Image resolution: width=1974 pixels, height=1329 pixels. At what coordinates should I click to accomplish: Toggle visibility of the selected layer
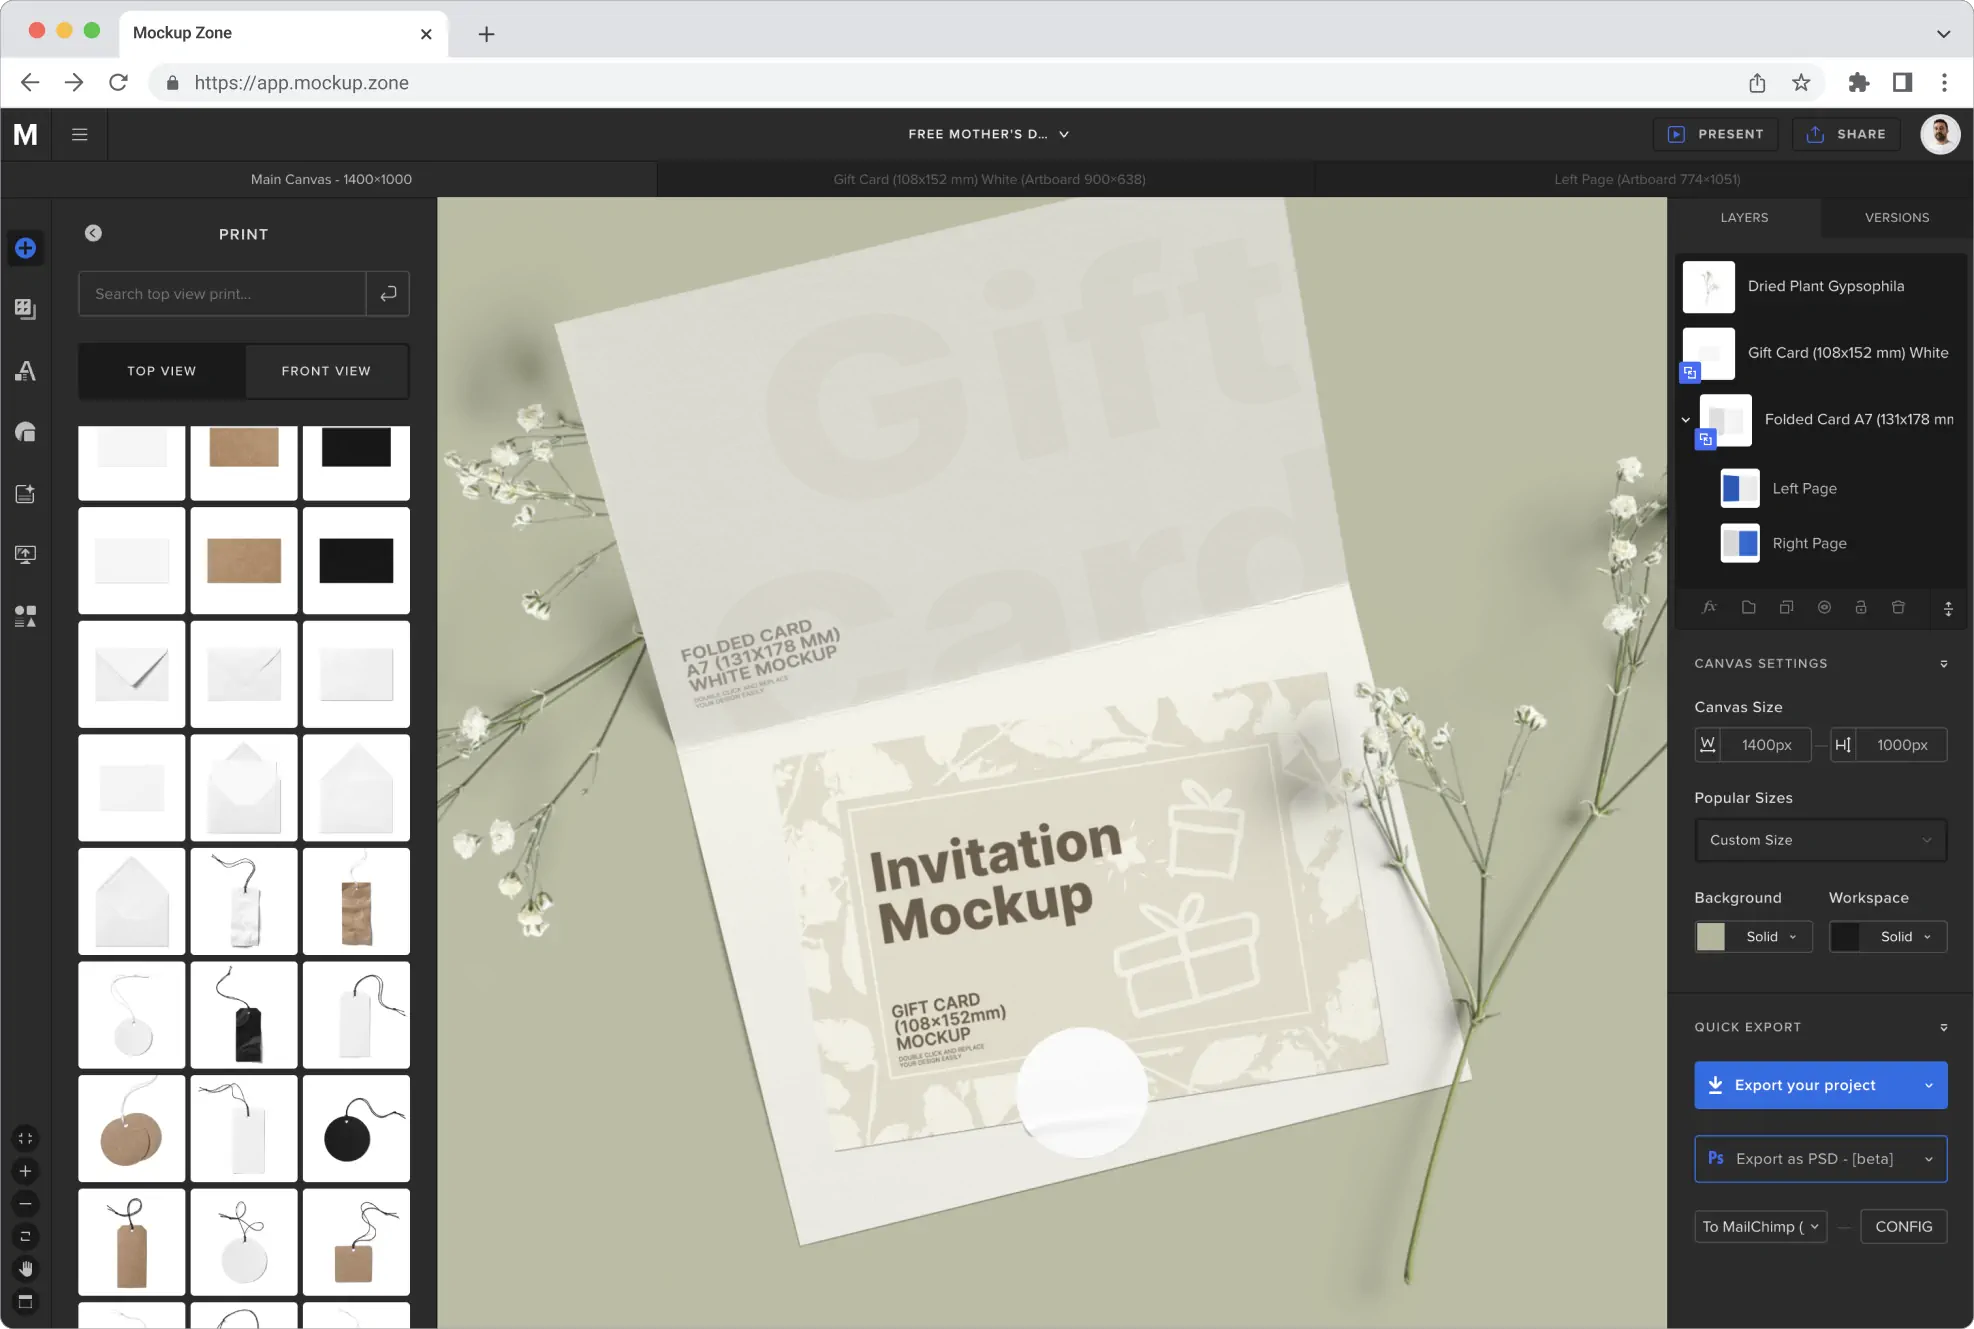point(1824,607)
